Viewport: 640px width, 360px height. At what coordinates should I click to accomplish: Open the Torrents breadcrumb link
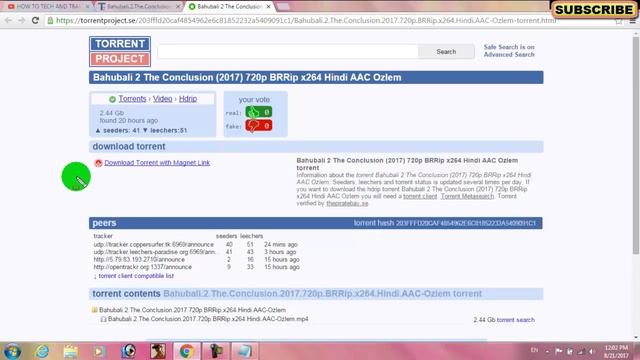[x=132, y=99]
